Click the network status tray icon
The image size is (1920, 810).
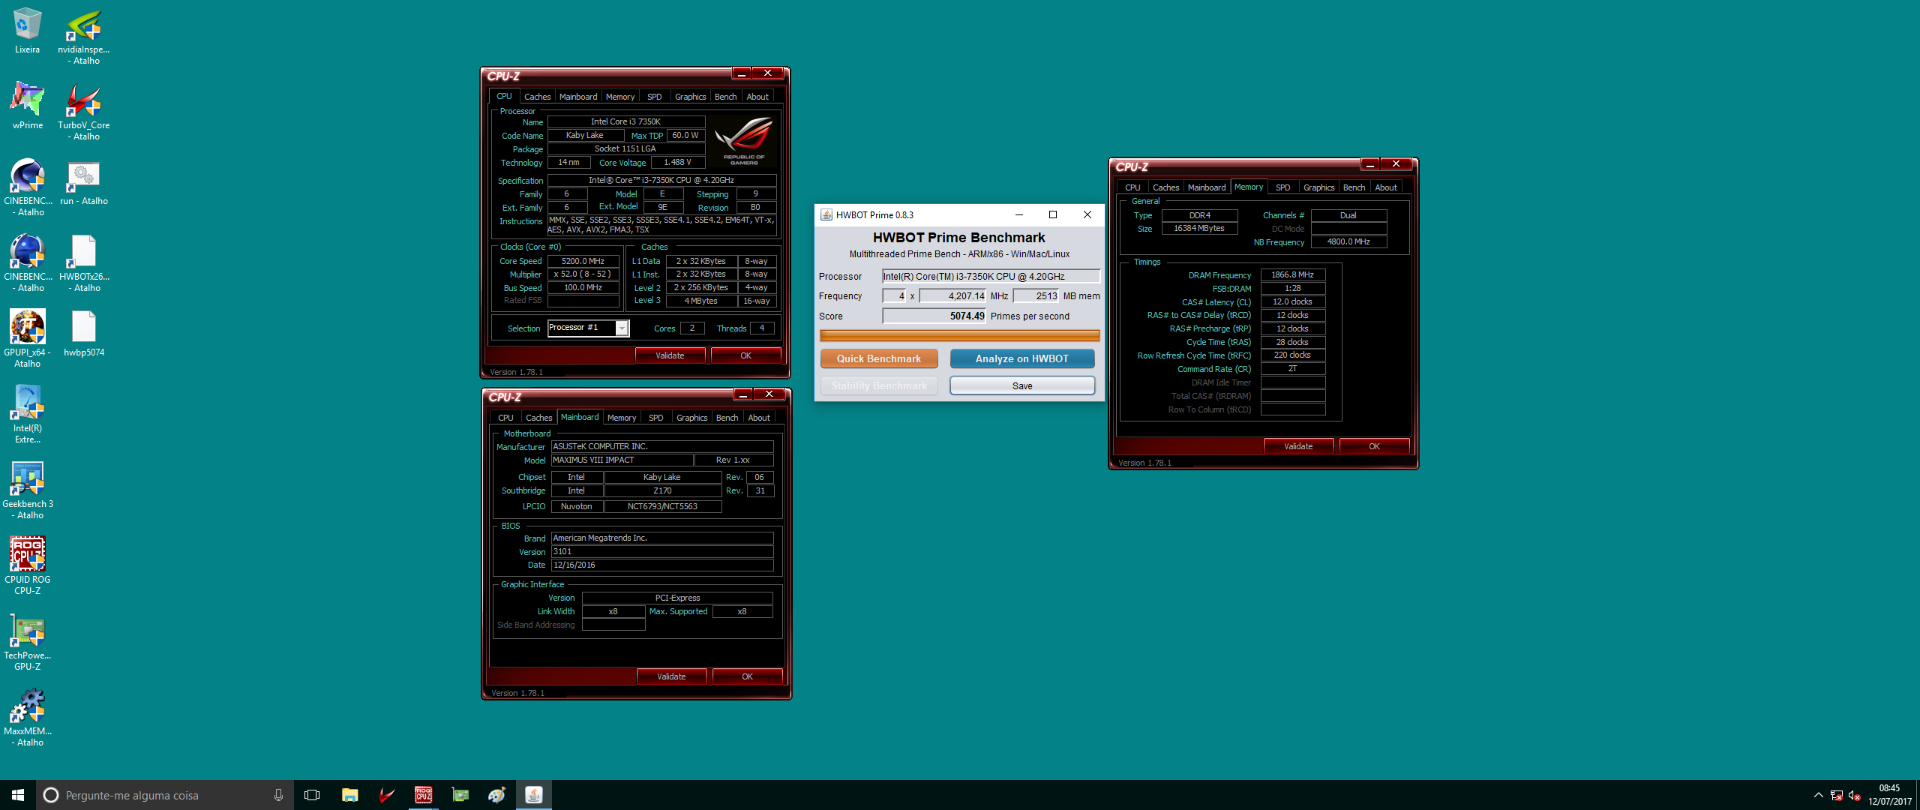(1836, 796)
